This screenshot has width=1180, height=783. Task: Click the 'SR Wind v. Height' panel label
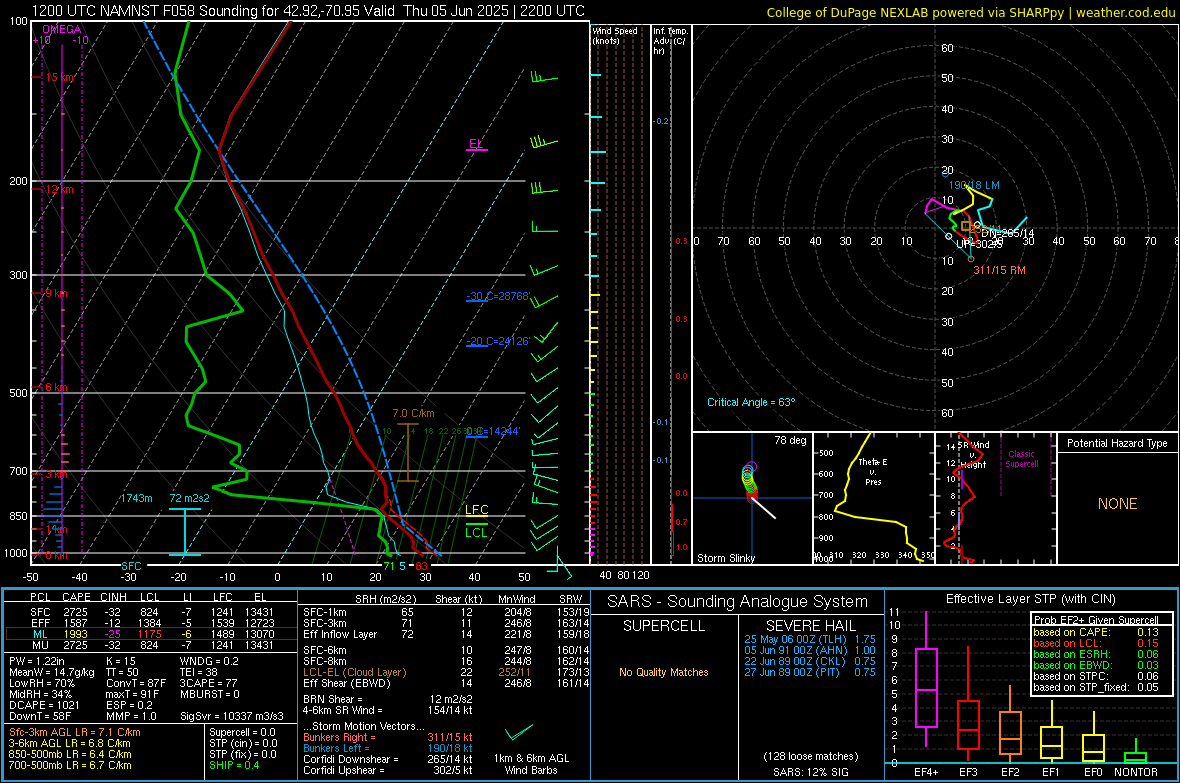975,455
